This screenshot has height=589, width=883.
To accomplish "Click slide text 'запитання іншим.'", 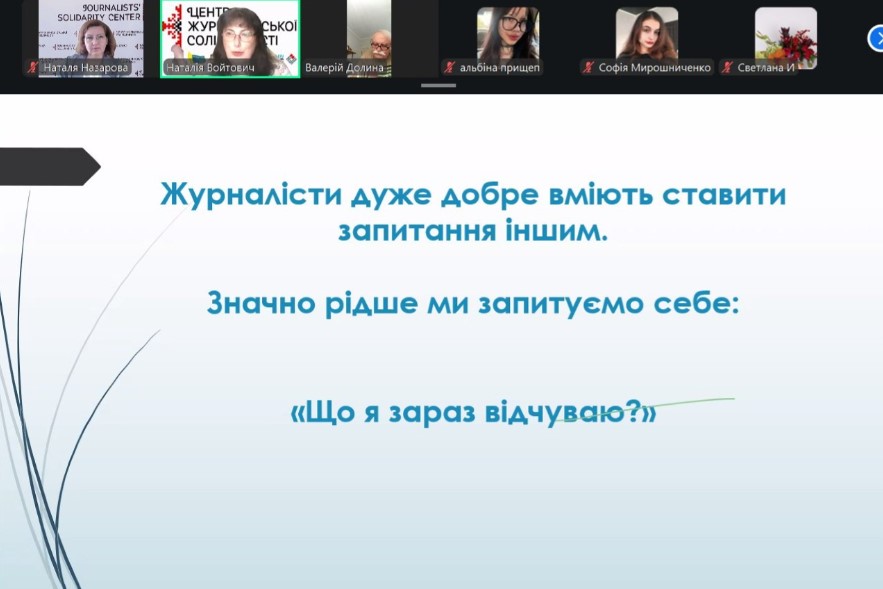I will [x=473, y=231].
